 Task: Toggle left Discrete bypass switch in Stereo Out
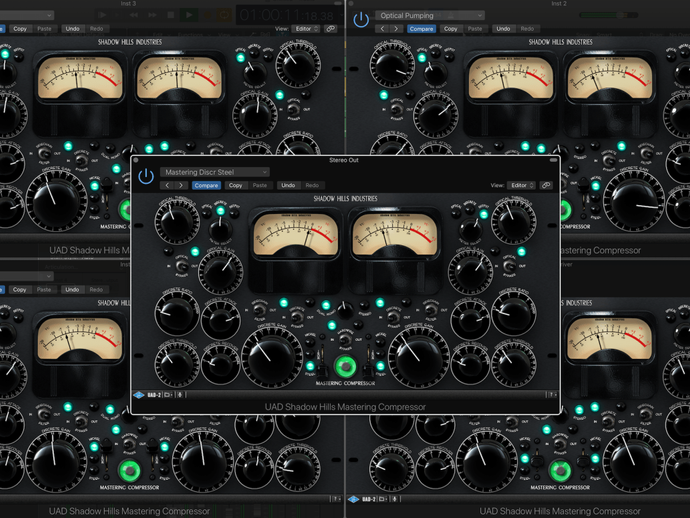click(x=297, y=316)
